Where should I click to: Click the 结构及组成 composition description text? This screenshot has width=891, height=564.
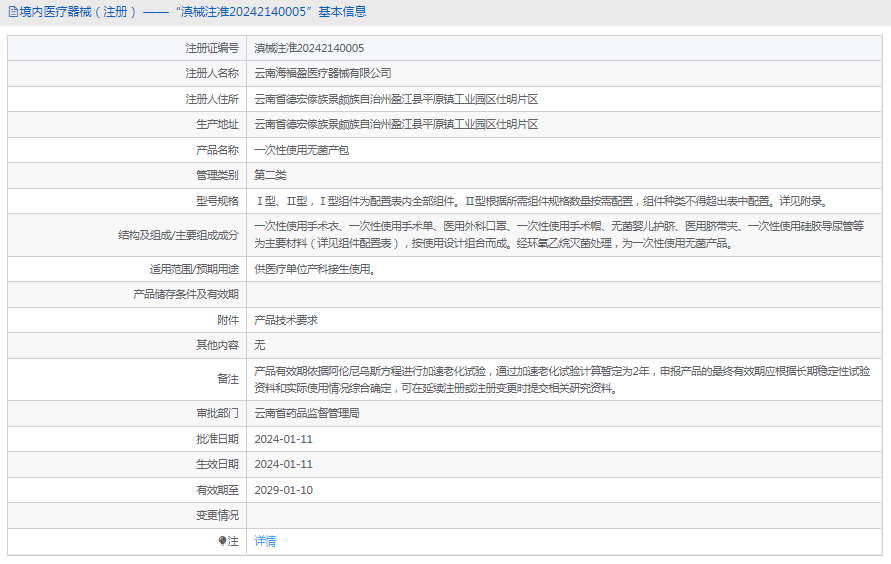(x=558, y=234)
